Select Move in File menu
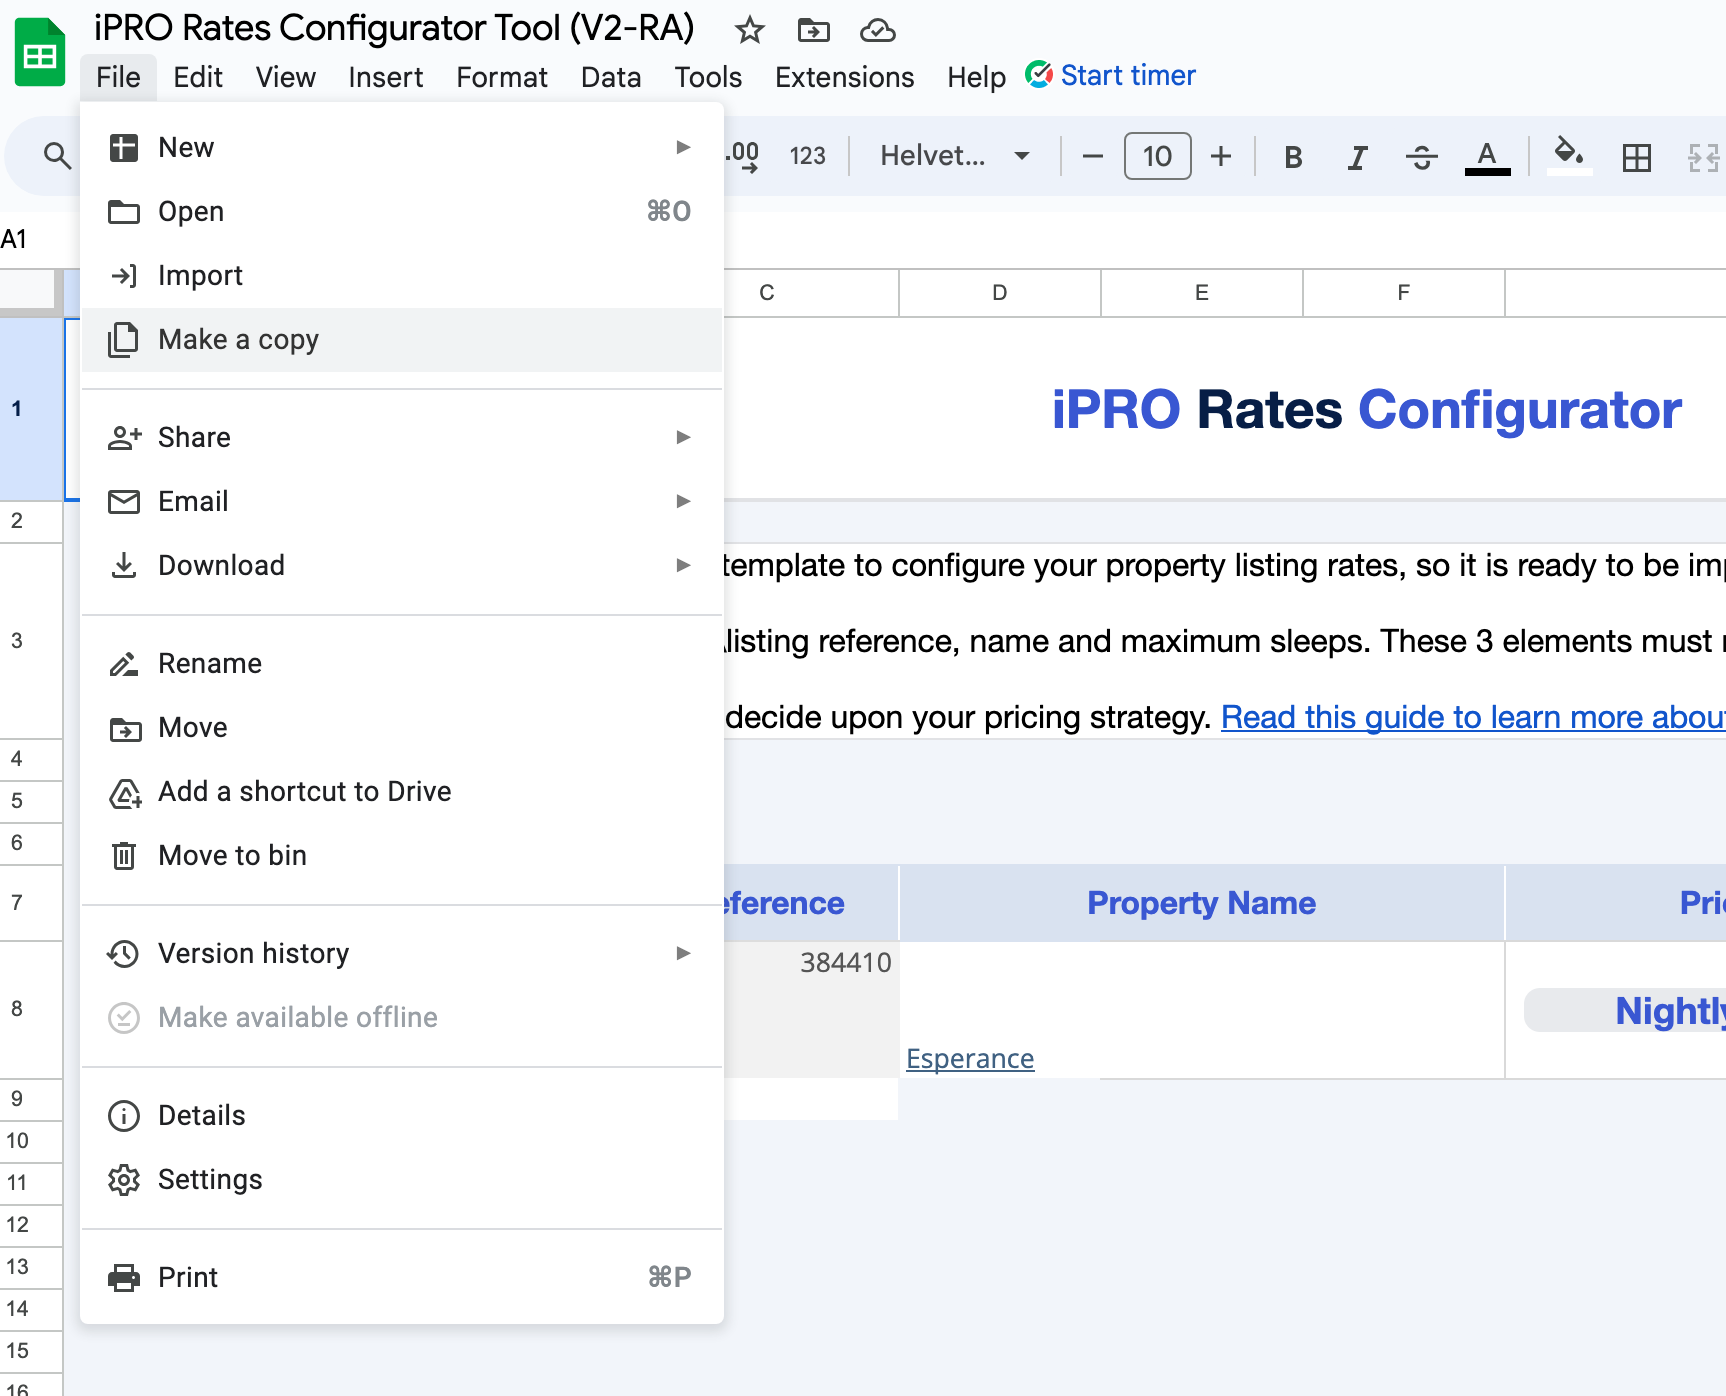Image resolution: width=1726 pixels, height=1396 pixels. coord(402,728)
